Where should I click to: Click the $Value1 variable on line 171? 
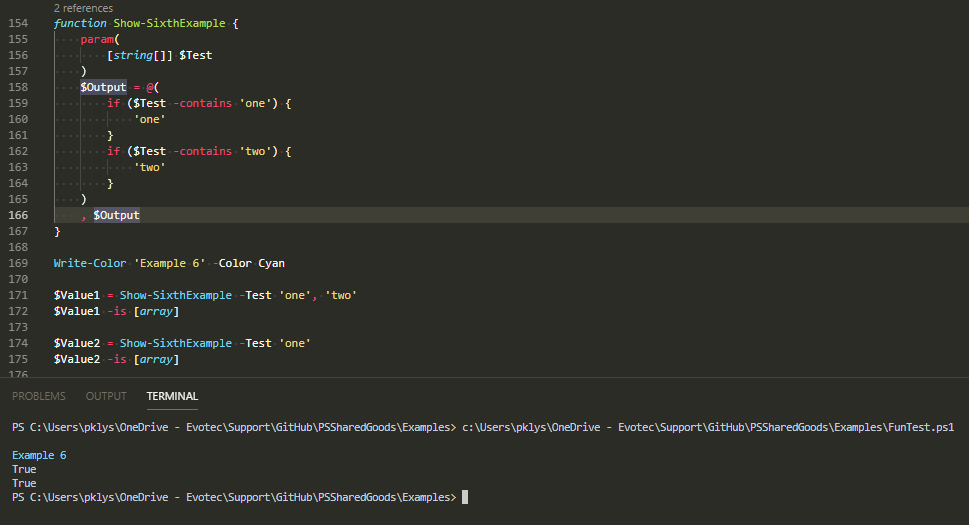(76, 296)
